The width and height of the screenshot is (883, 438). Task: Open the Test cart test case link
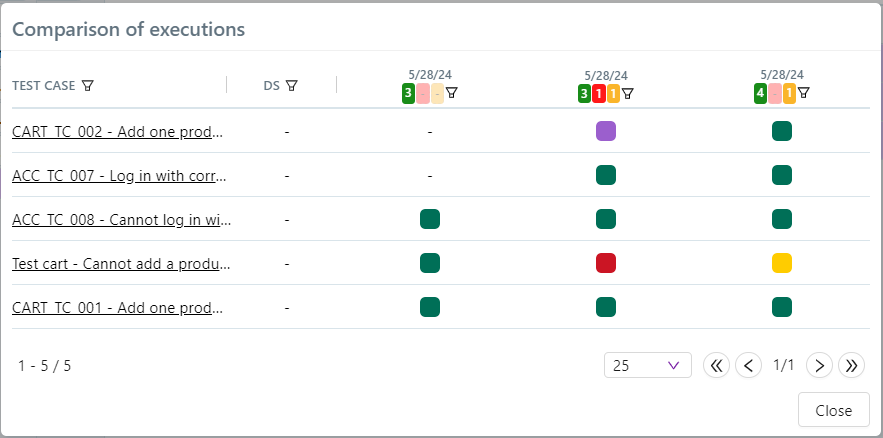point(118,264)
